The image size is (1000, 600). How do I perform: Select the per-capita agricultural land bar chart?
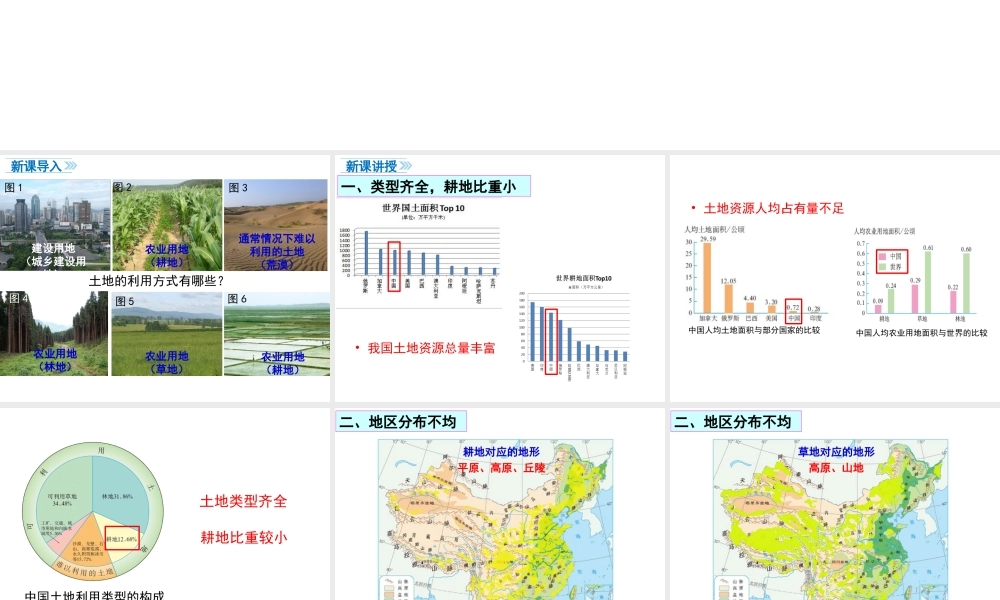point(916,275)
